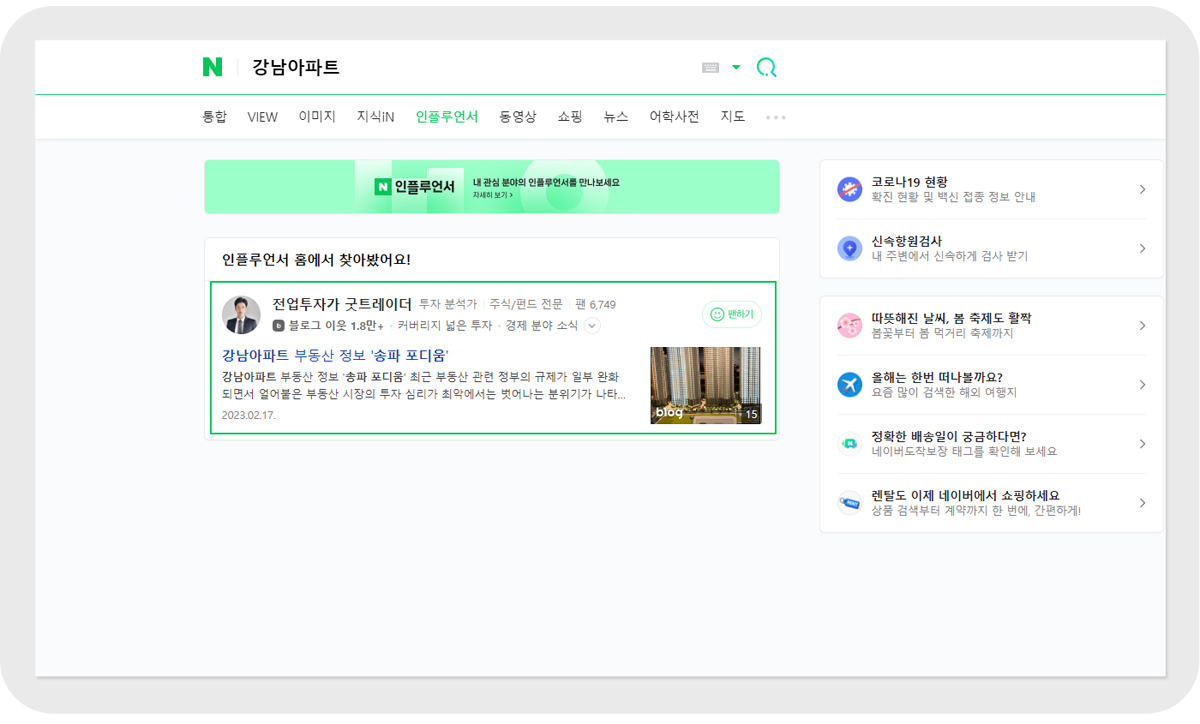Click the chevron on 코로나19 현황 row

pos(1142,190)
